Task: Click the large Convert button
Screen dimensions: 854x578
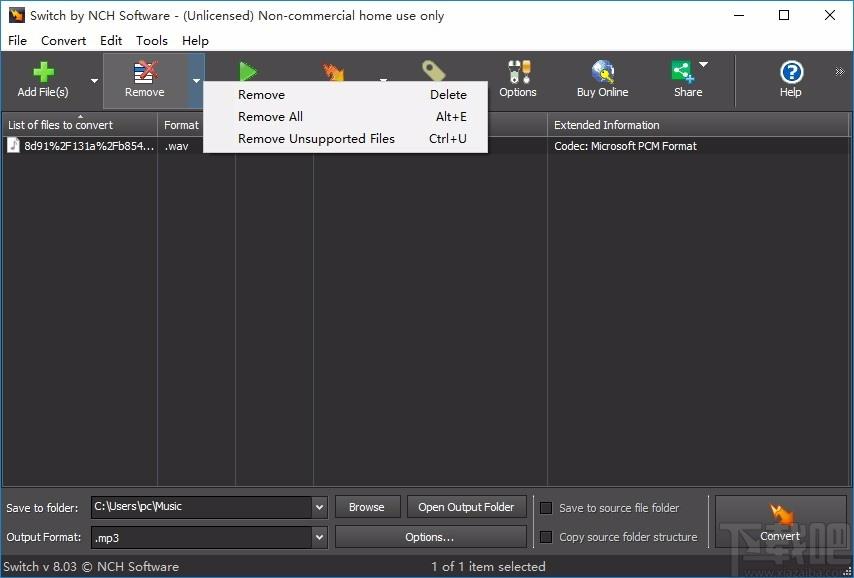Action: coord(780,521)
